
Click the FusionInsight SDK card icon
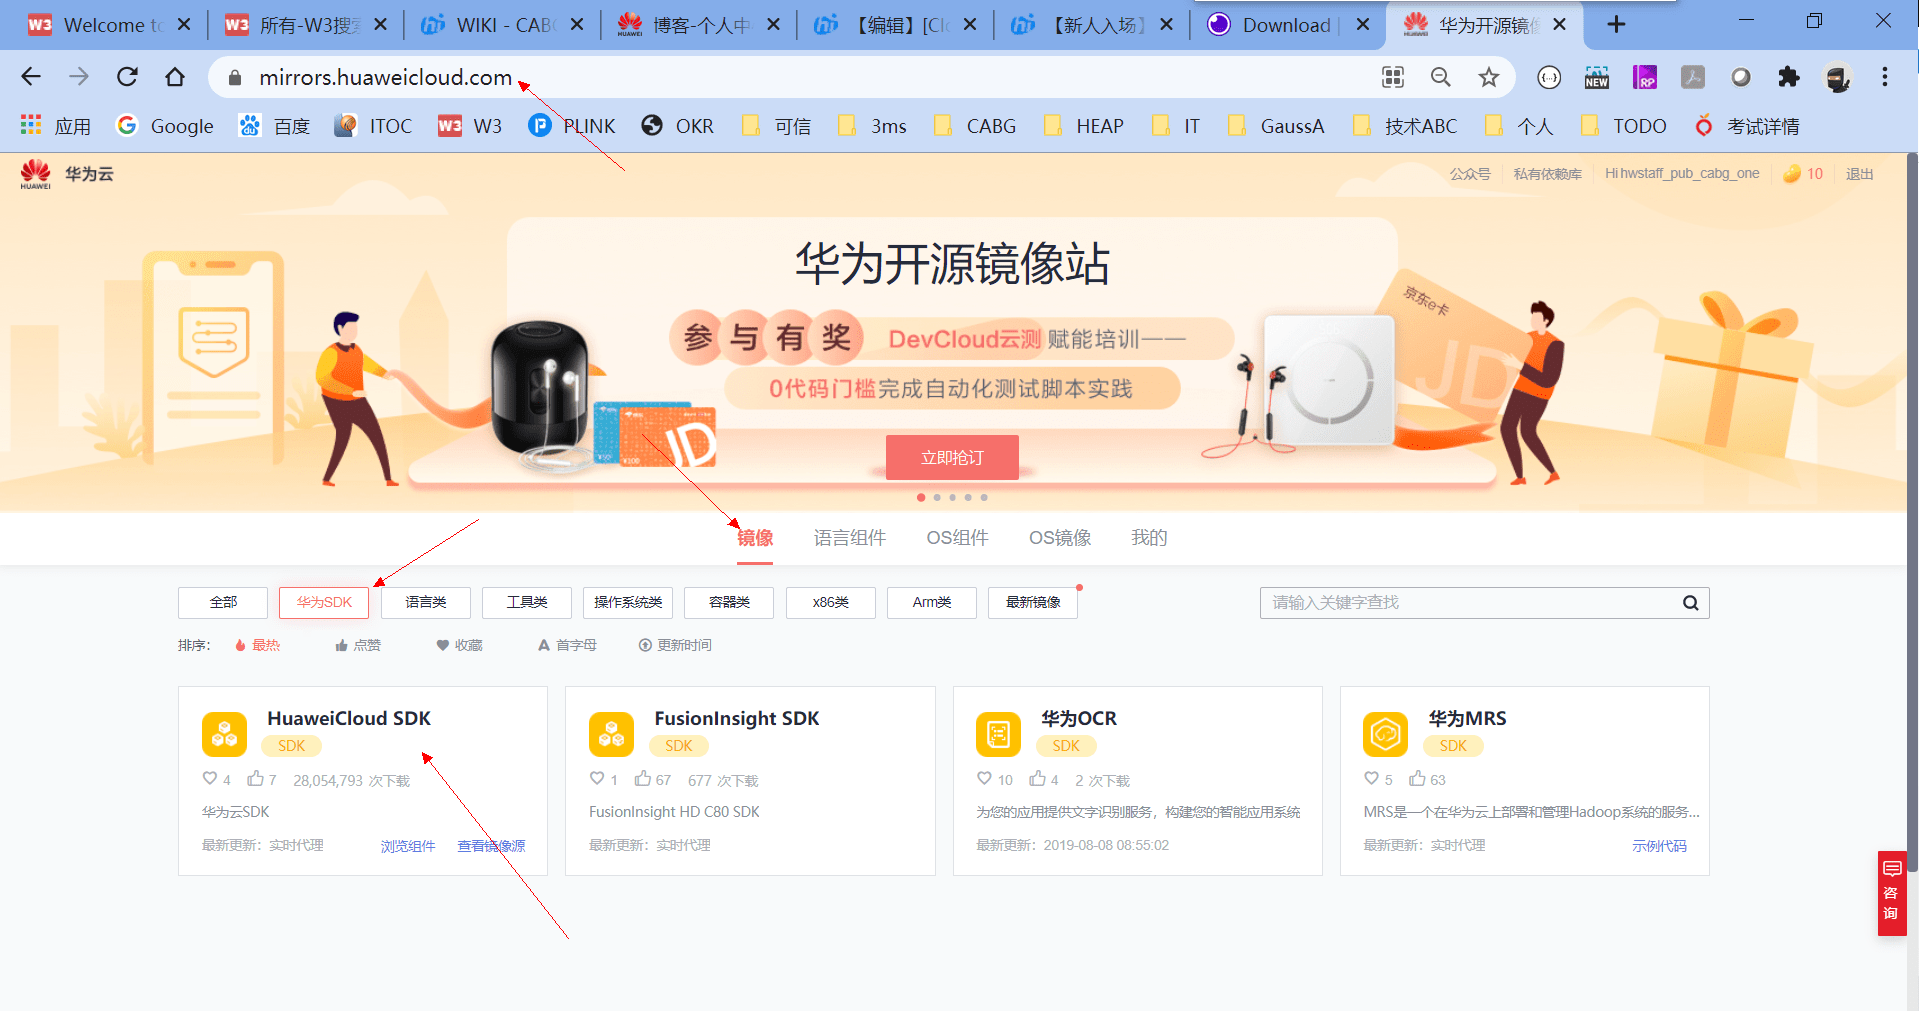coord(612,735)
